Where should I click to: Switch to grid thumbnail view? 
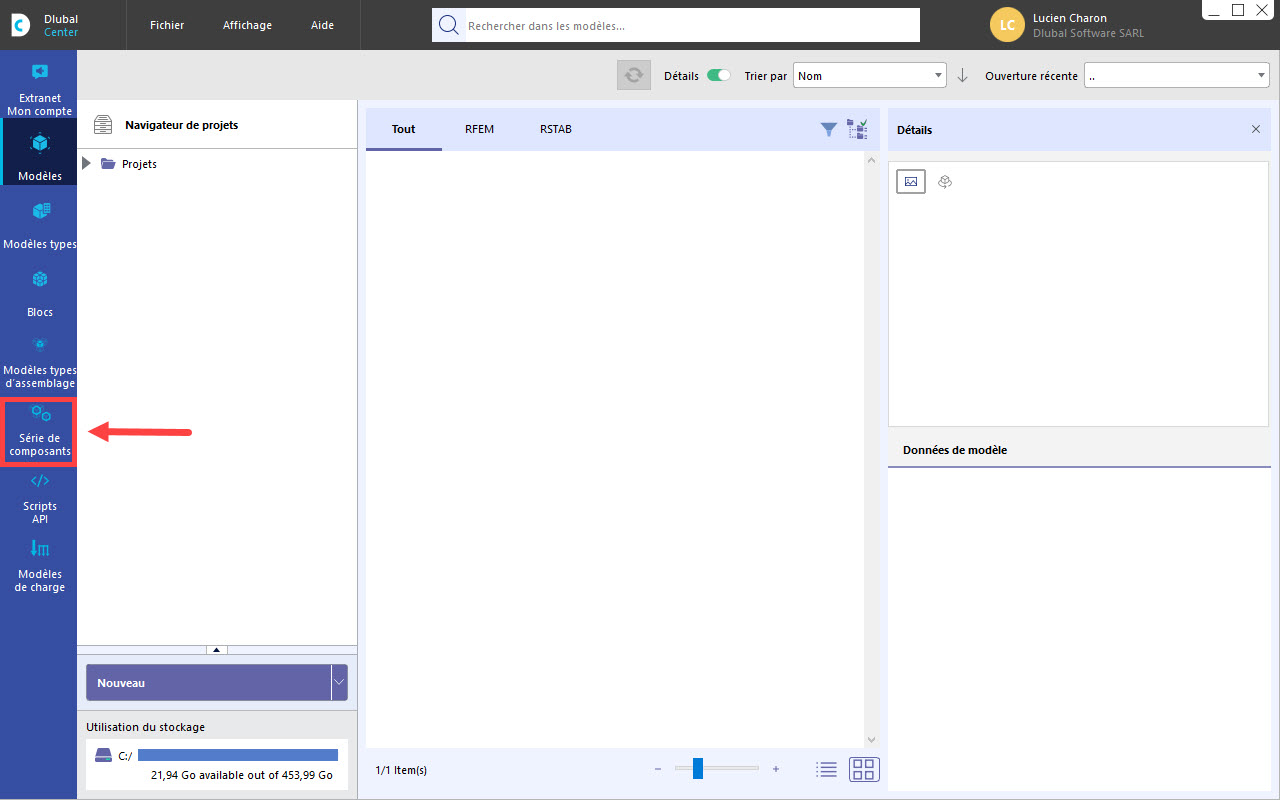tap(864, 769)
